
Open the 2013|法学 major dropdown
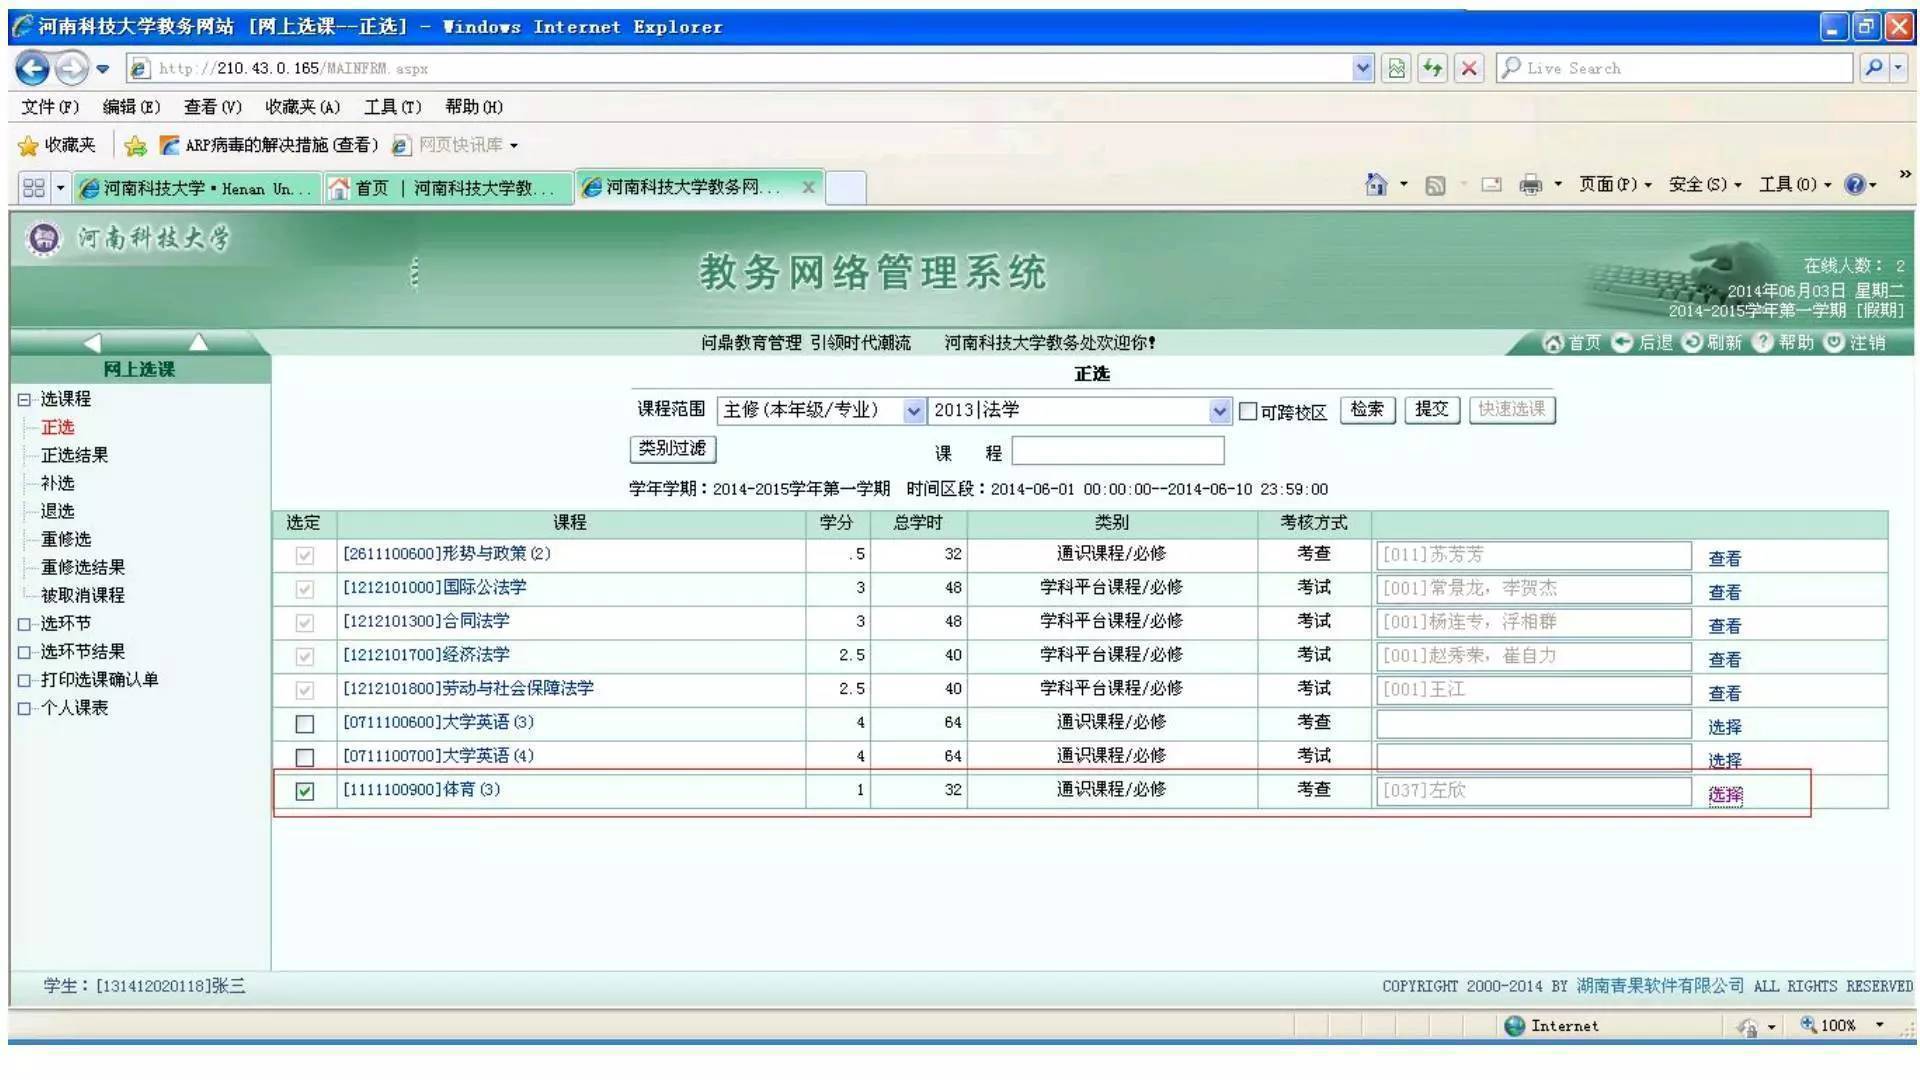tap(1219, 410)
